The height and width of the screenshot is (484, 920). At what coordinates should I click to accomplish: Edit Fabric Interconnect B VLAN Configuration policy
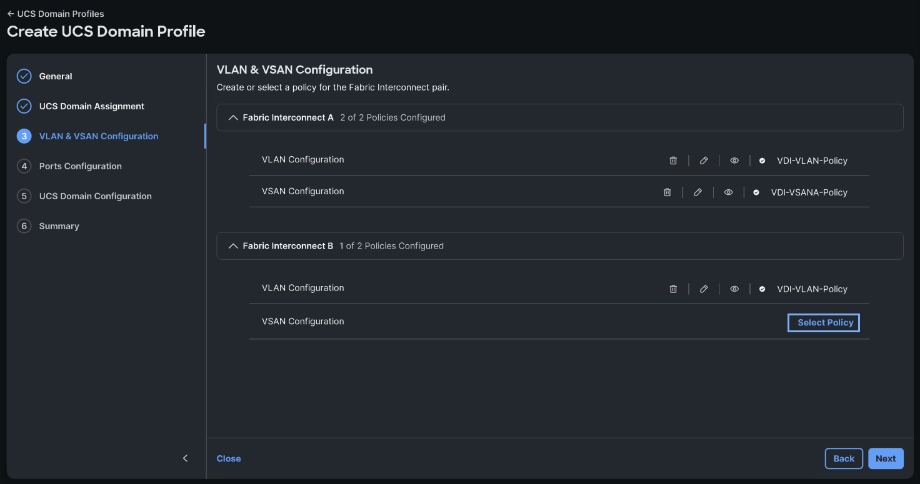pos(703,289)
